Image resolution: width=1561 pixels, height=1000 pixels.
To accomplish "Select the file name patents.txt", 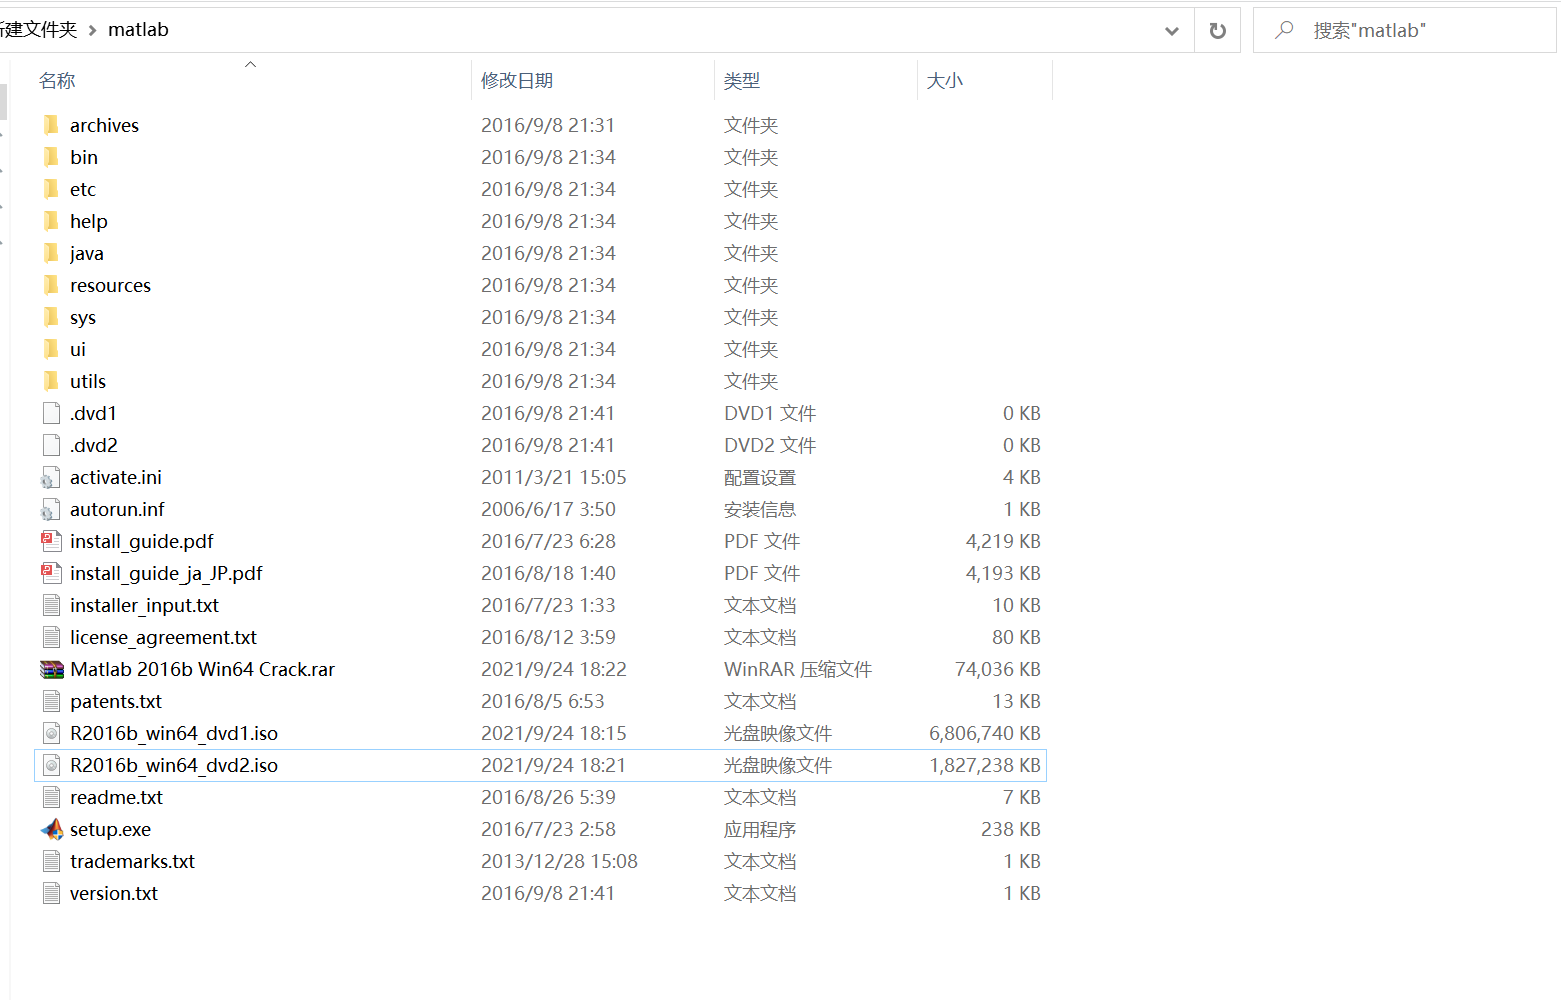I will 116,701.
